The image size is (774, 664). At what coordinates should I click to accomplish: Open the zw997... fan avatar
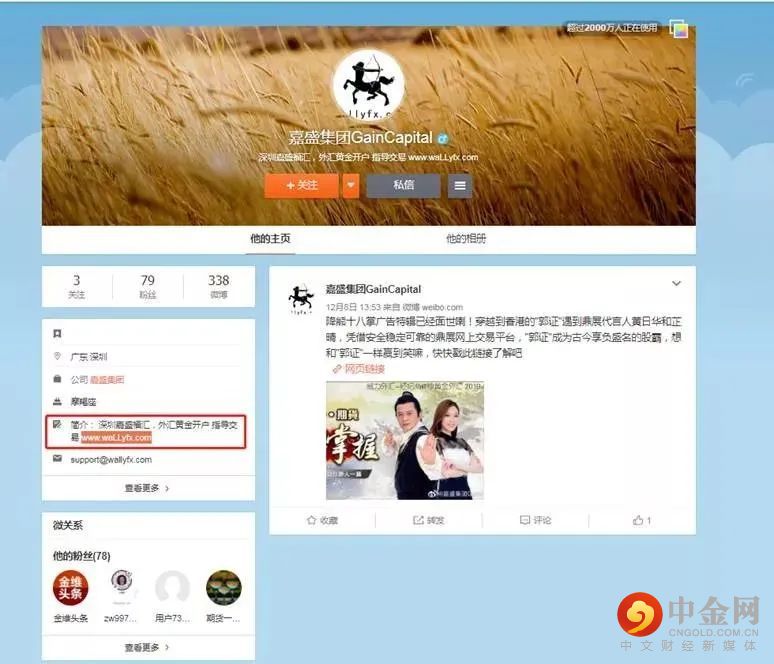(x=121, y=588)
